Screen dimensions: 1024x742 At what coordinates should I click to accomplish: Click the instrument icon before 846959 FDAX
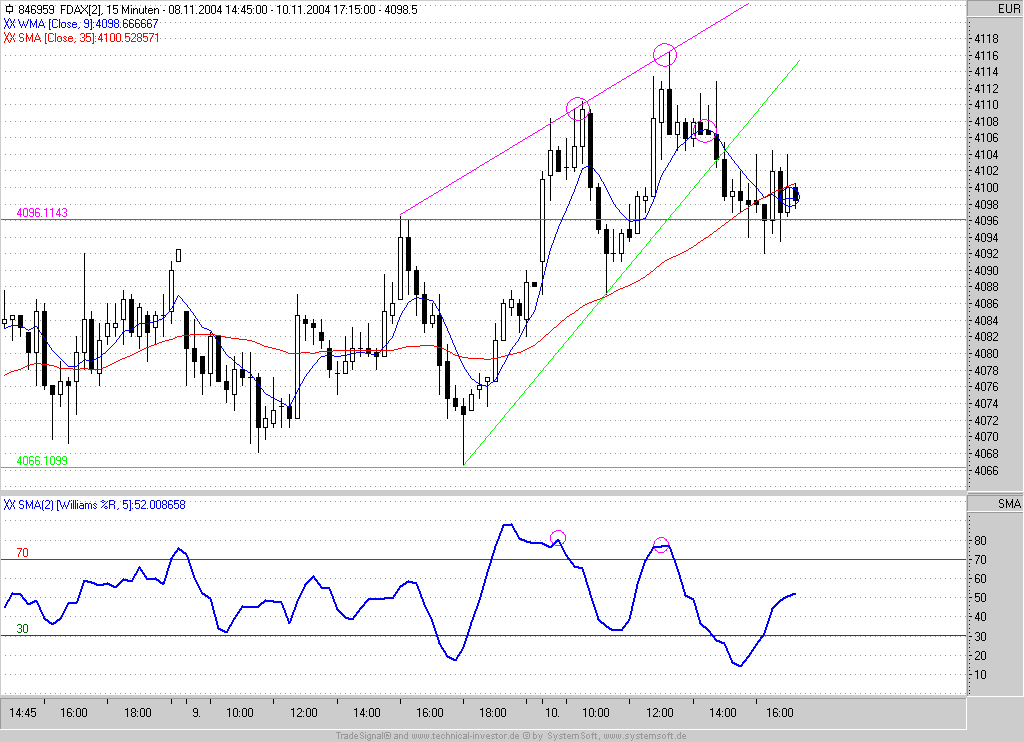point(8,10)
